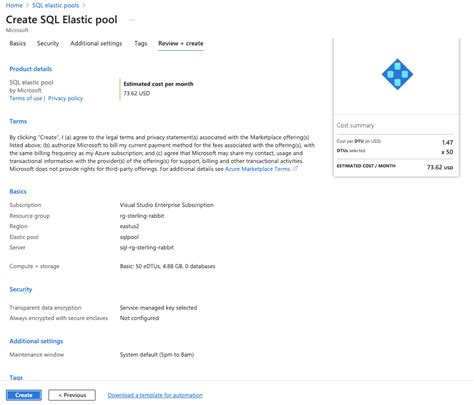Download a template for automation
Screen dimensions: 474x405
(x=155, y=395)
